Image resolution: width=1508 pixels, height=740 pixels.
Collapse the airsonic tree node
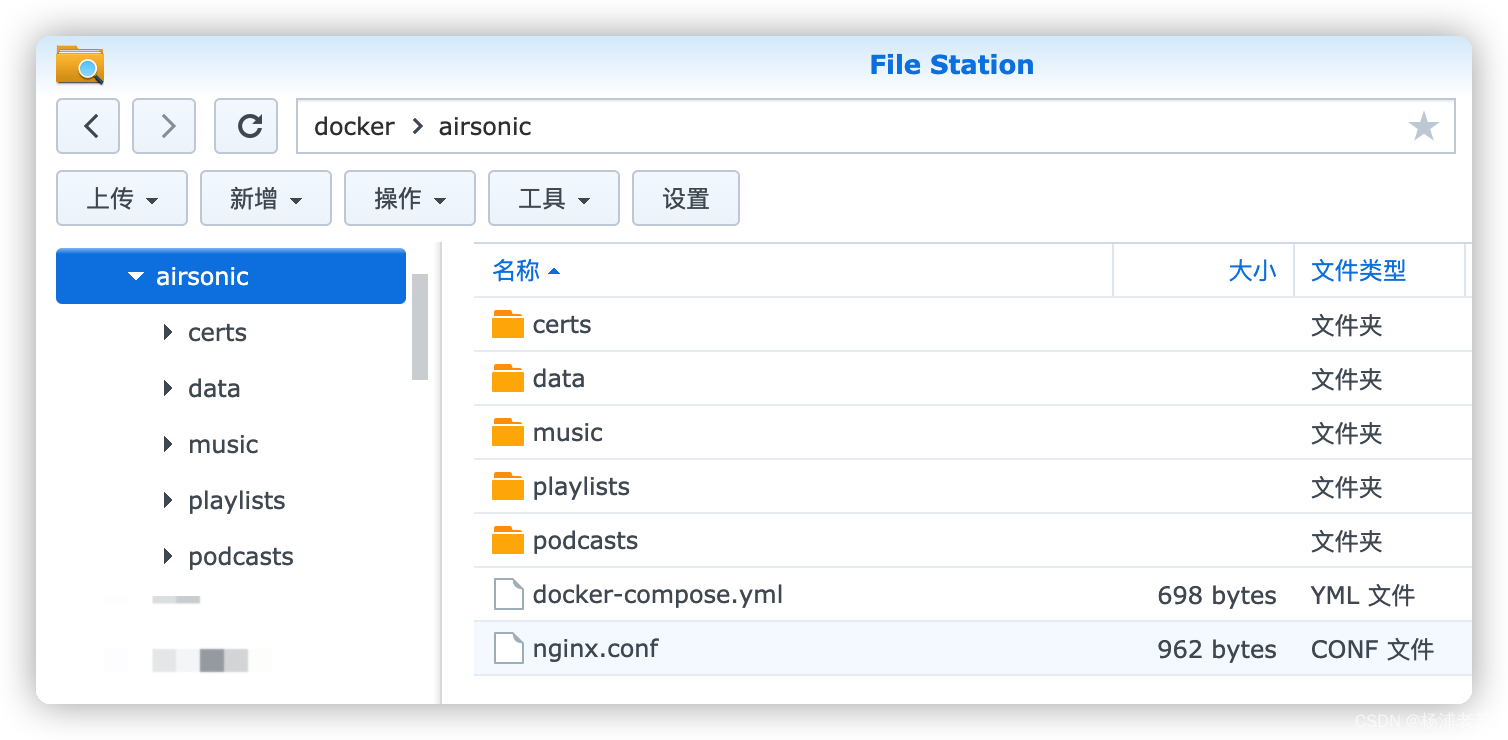[136, 277]
